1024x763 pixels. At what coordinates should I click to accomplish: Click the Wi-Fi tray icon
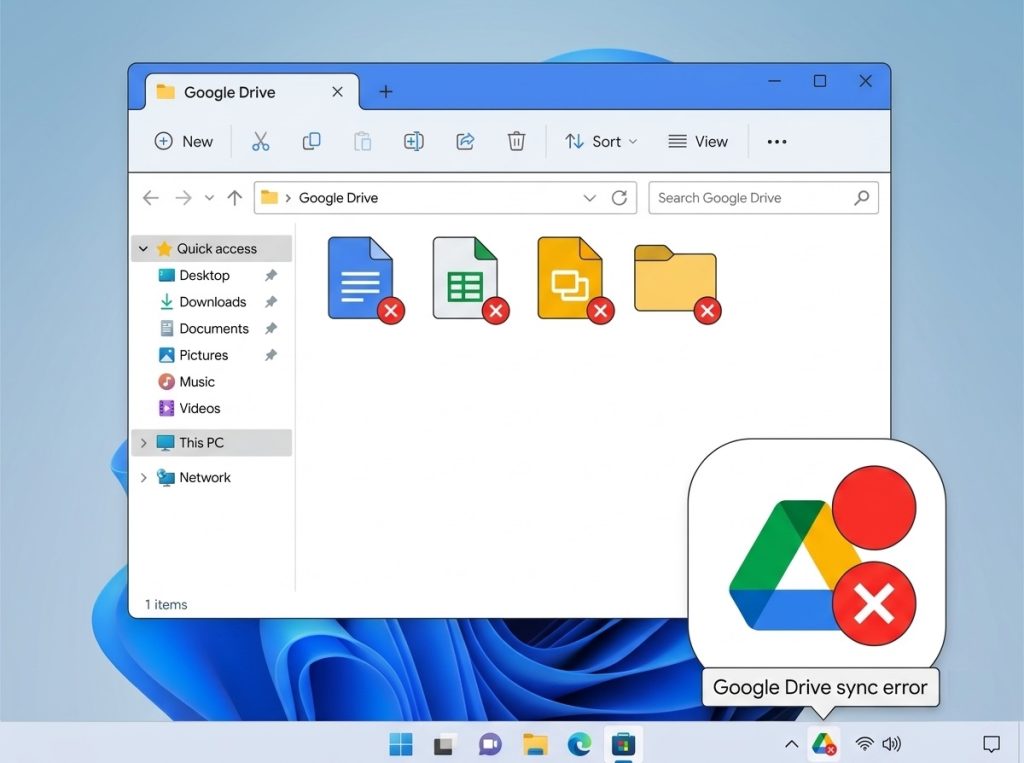[865, 743]
